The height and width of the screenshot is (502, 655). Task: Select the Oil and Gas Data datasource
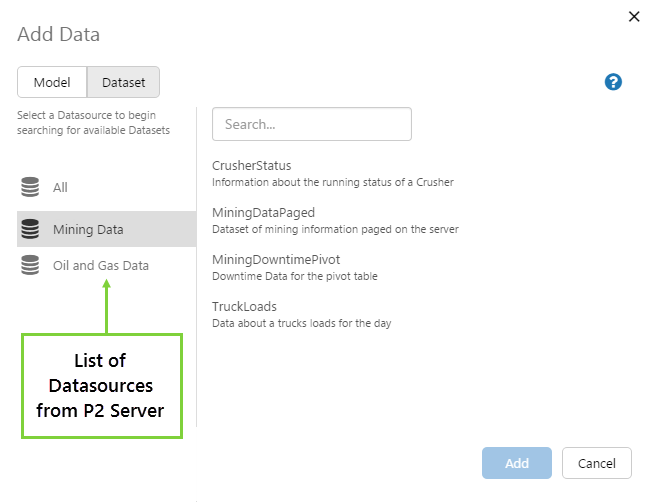(100, 266)
